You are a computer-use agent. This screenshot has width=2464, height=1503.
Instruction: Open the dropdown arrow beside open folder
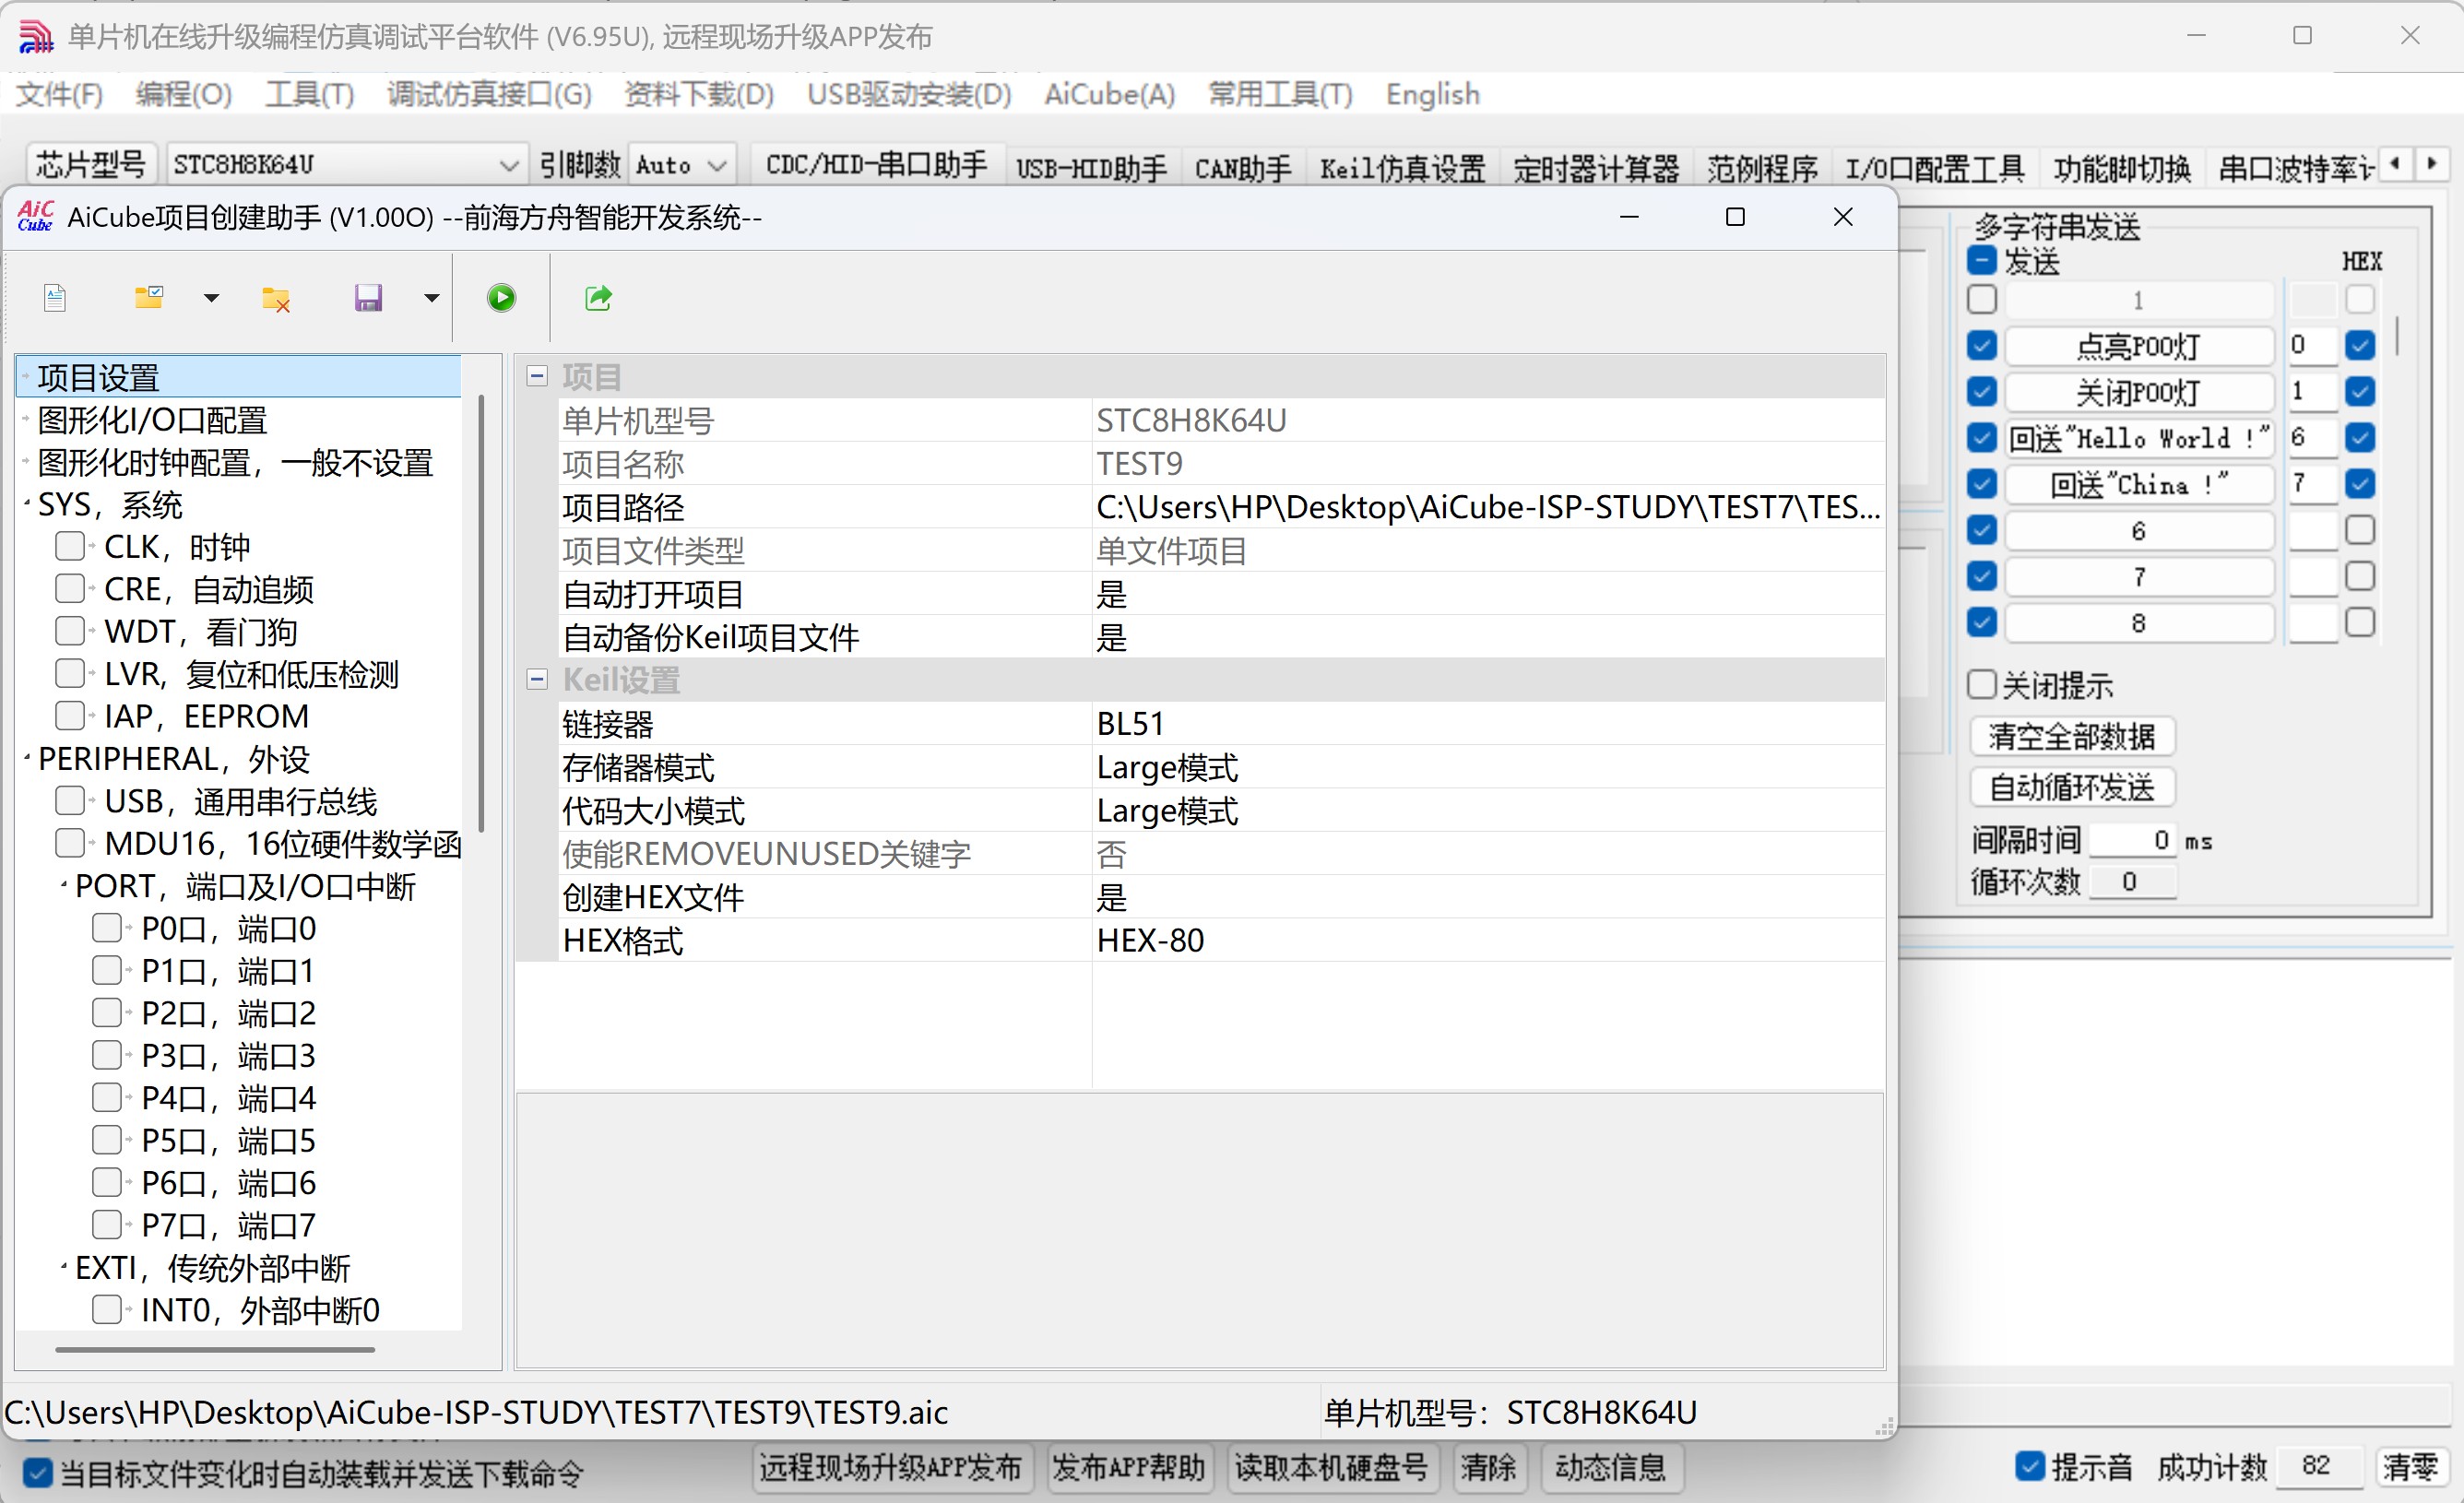tap(211, 298)
